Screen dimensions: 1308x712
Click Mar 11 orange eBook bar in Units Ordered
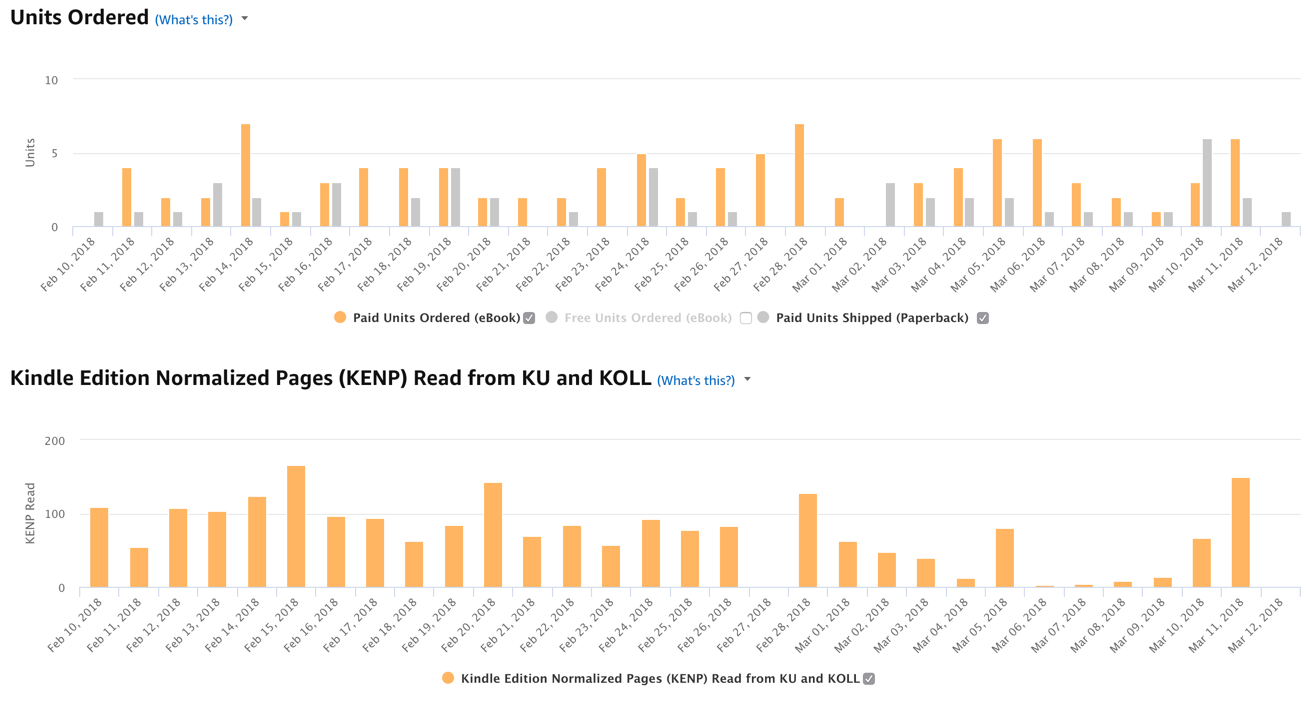point(1235,183)
